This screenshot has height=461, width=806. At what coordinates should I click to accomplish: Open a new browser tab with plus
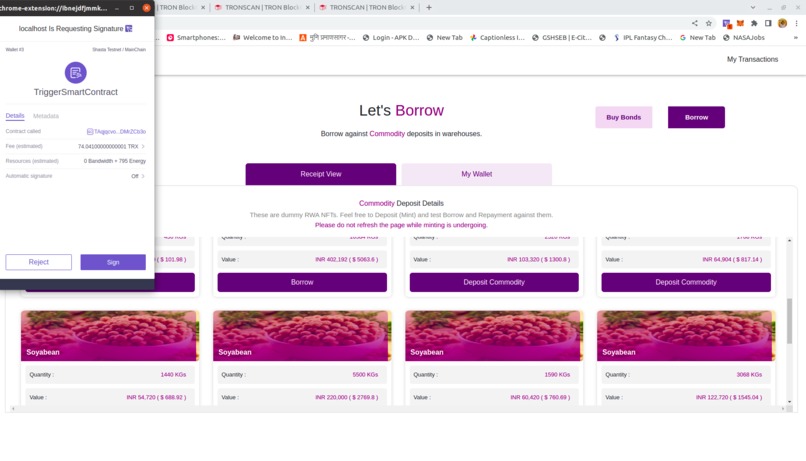pyautogui.click(x=429, y=8)
